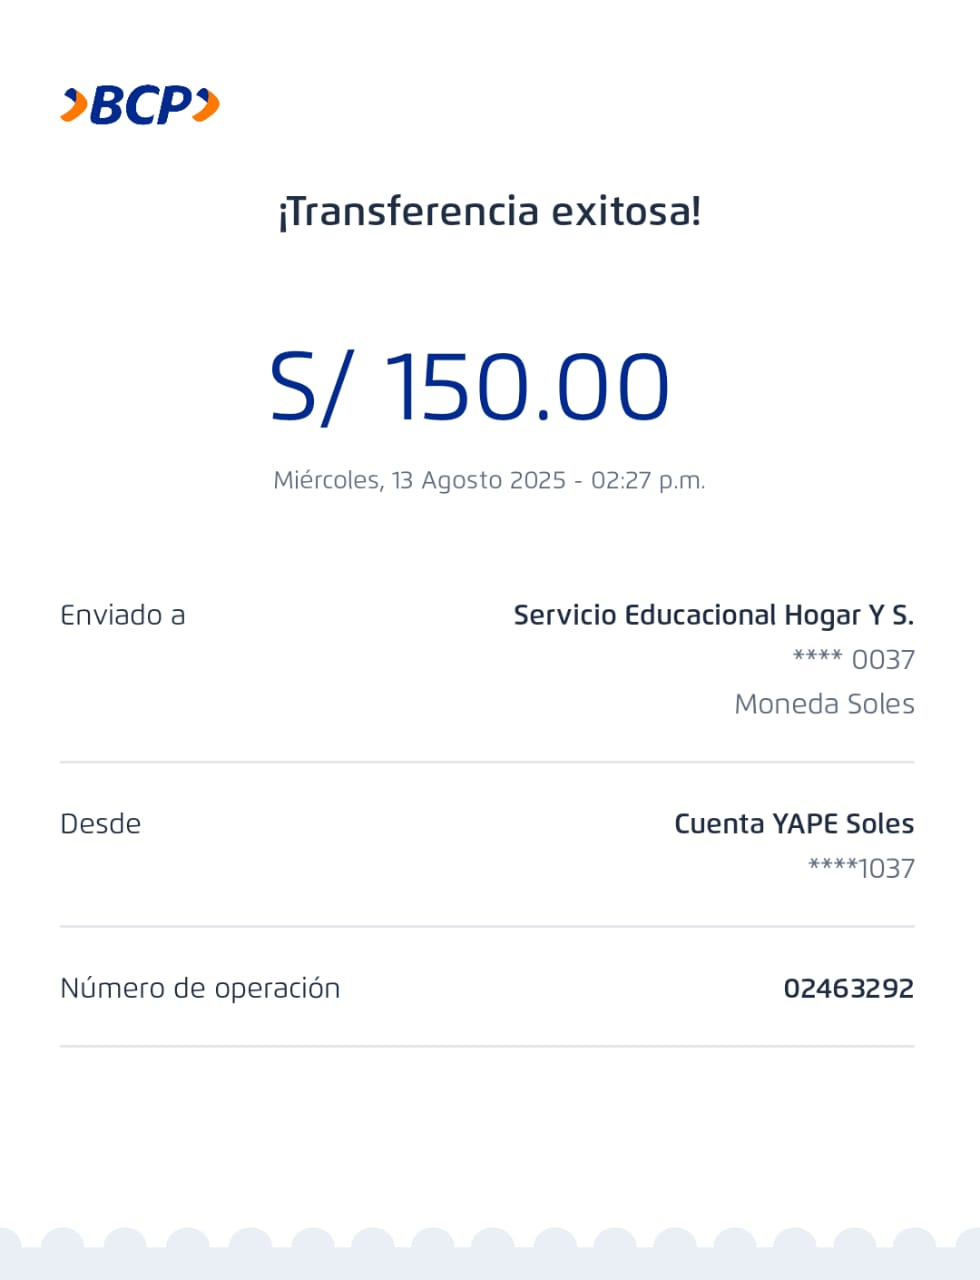
Task: Click the Moneda Soles currency text
Action: click(x=824, y=704)
